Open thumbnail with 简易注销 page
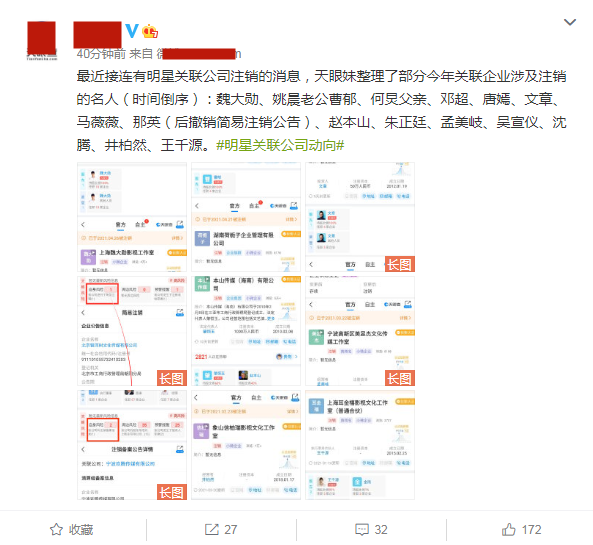The width and height of the screenshot is (593, 545). point(132,331)
